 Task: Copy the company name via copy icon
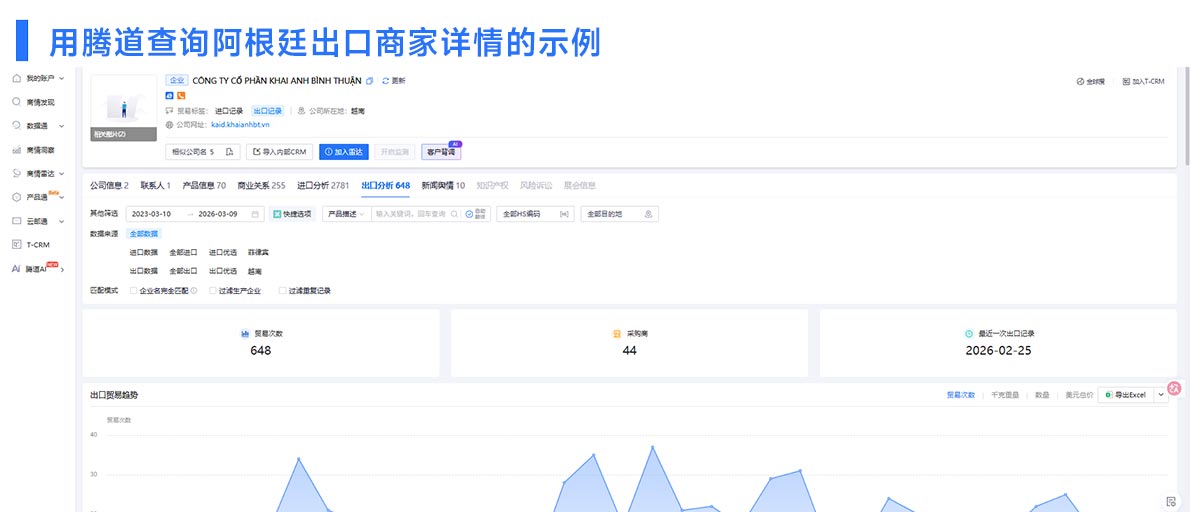click(x=370, y=80)
